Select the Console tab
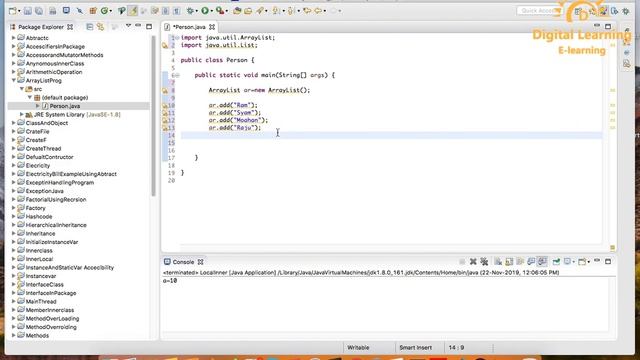This screenshot has height=360, width=640. (x=183, y=262)
